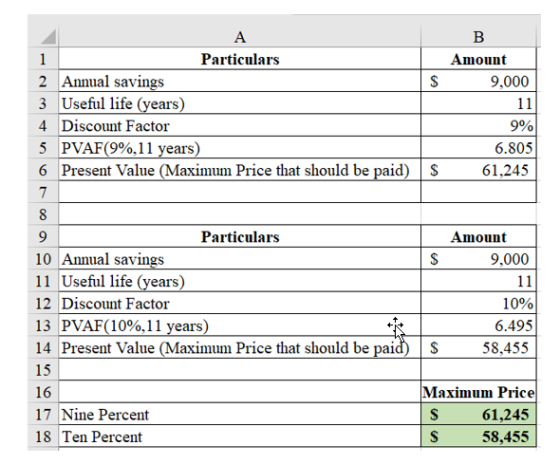Select column A header
This screenshot has width=560, height=464.
coord(240,37)
